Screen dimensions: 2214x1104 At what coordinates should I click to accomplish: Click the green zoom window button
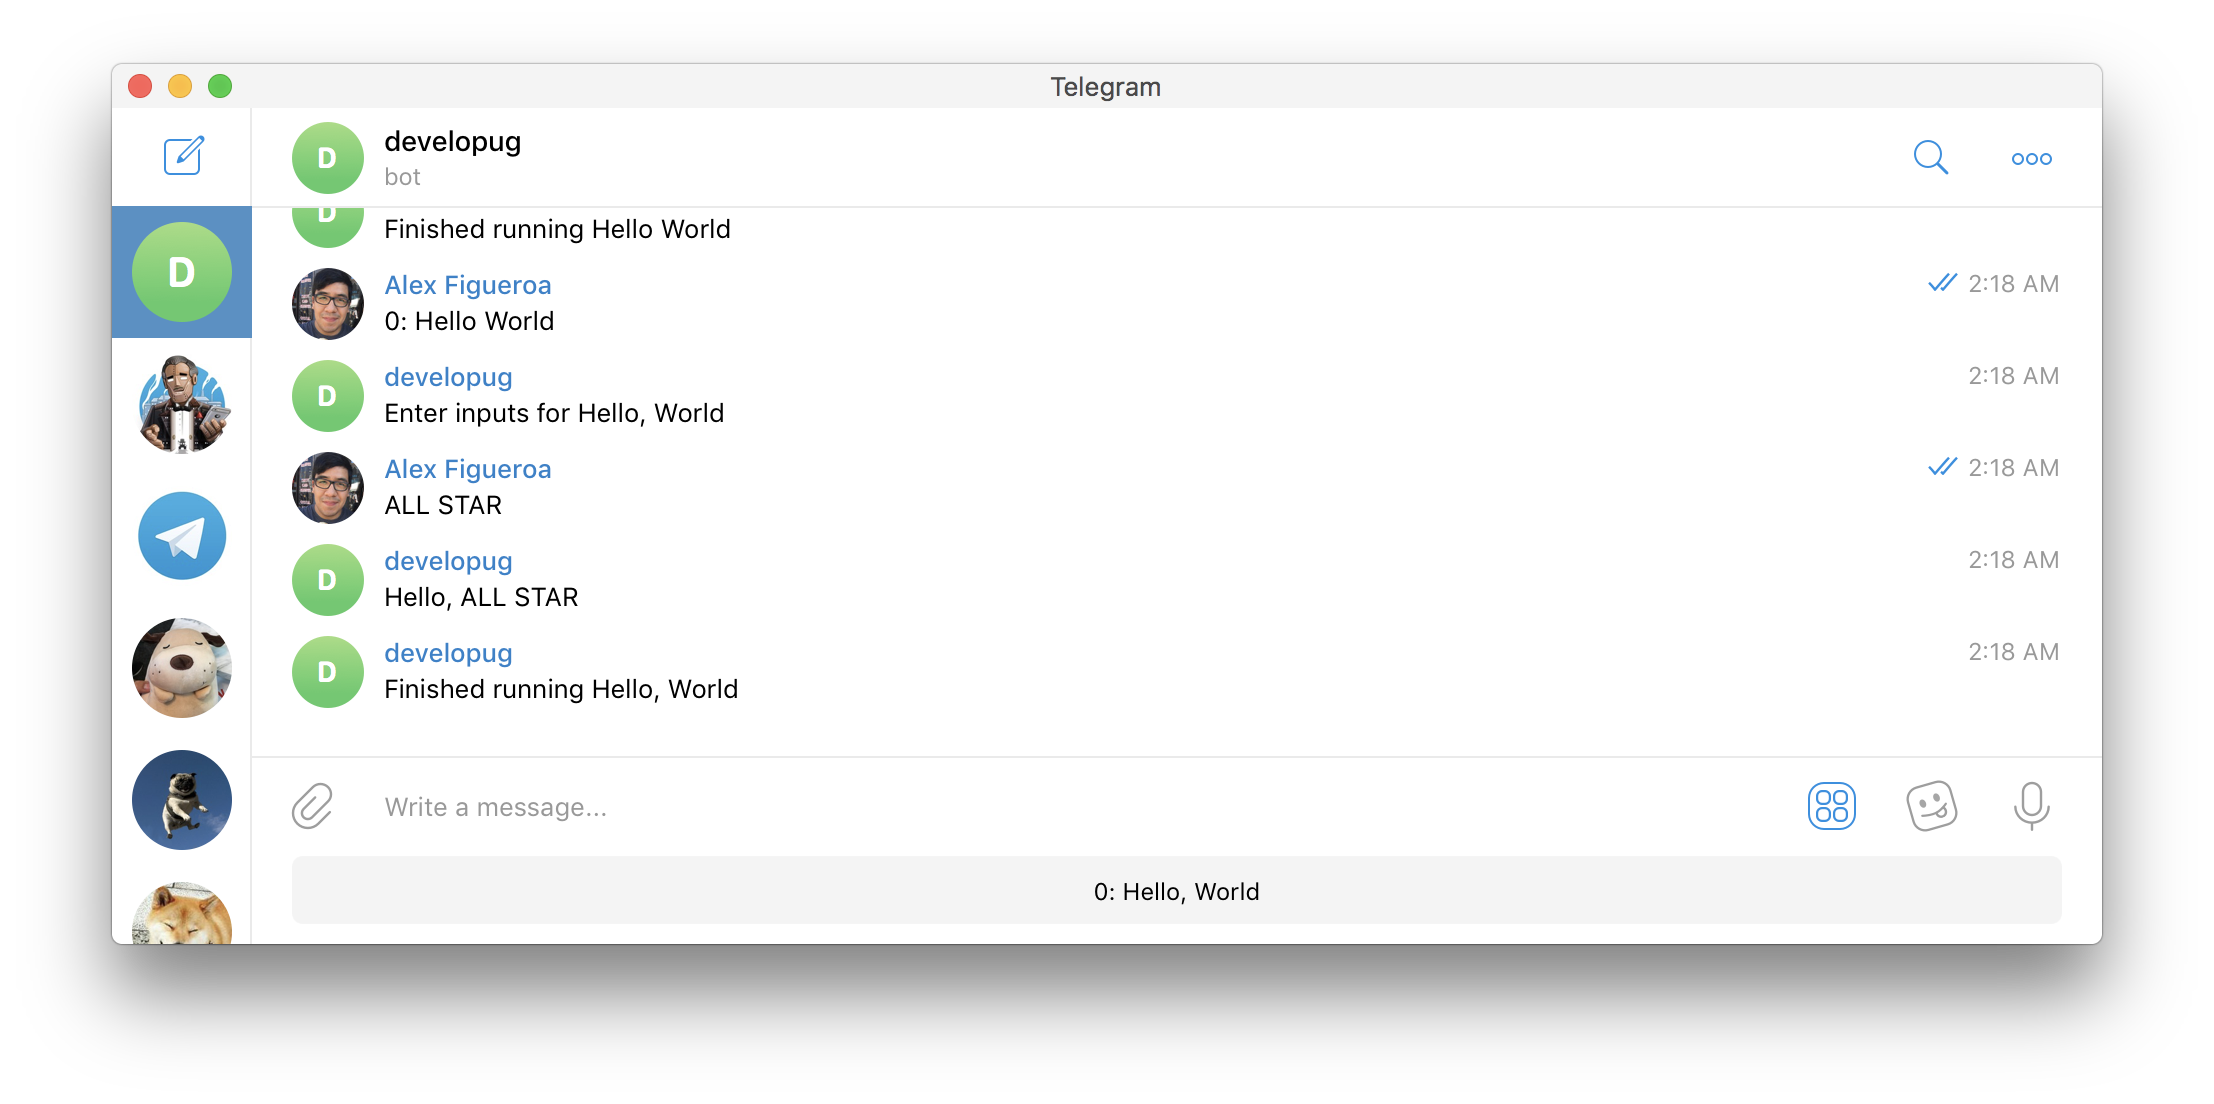[220, 86]
